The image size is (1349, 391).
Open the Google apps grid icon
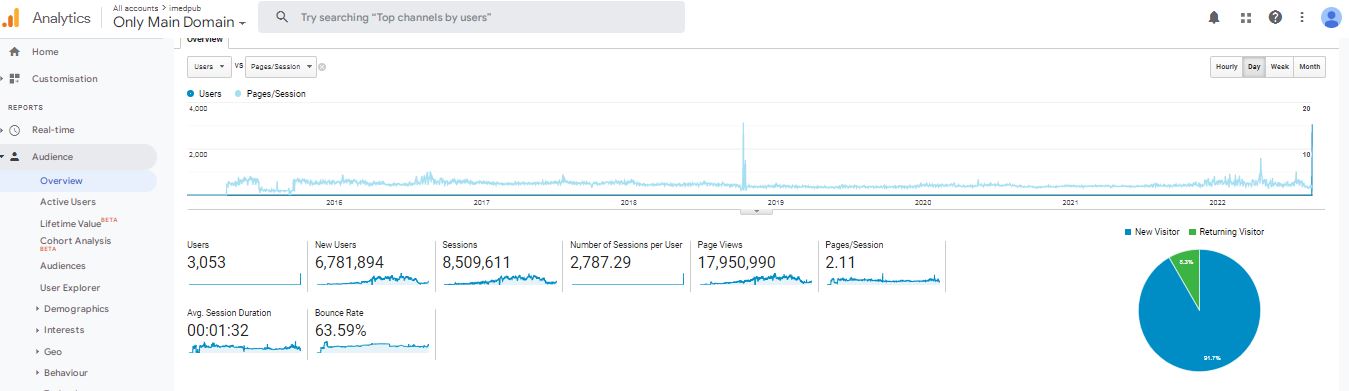(1245, 17)
